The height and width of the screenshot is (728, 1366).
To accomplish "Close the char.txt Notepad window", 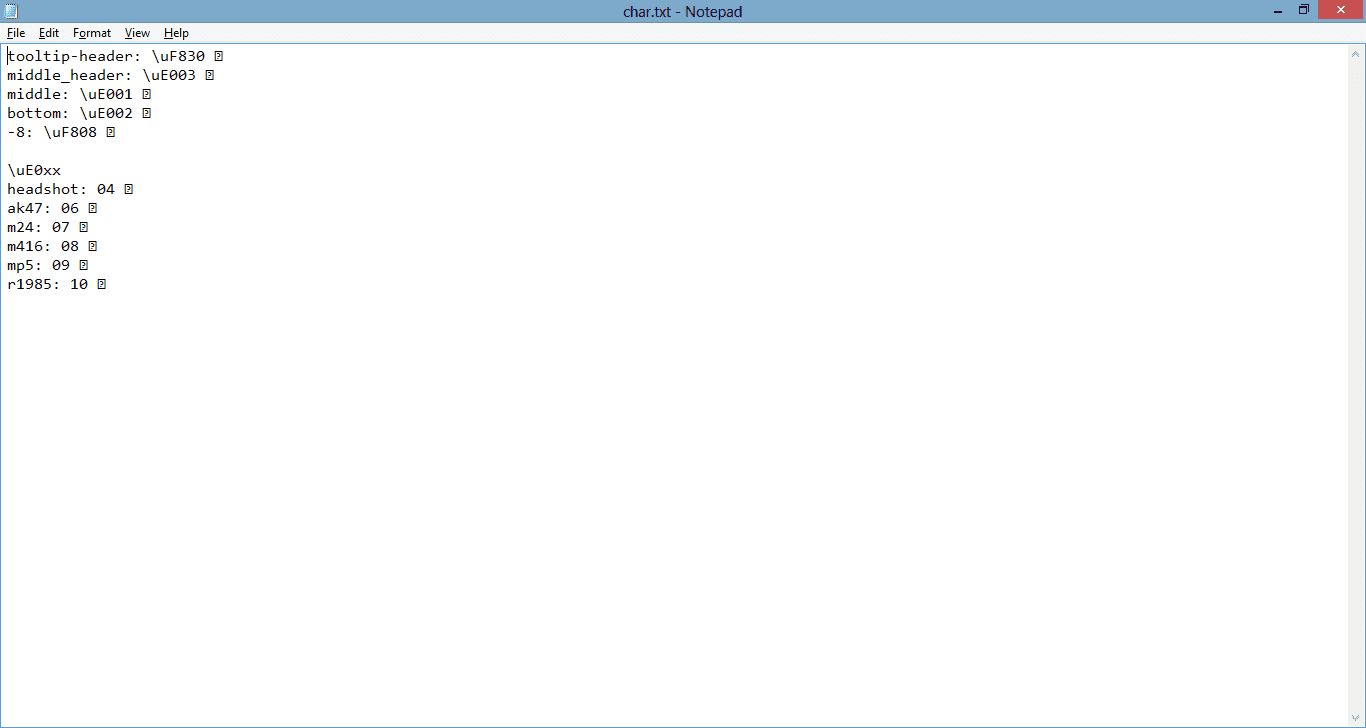I will tap(1340, 10).
